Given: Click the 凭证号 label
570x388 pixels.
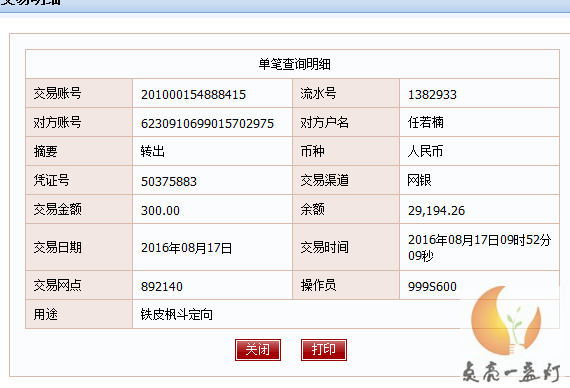Looking at the screenshot, I should (x=51, y=180).
